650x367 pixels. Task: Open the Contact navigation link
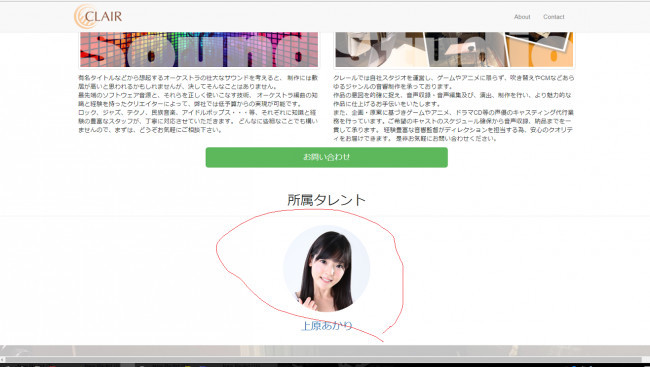pos(553,17)
